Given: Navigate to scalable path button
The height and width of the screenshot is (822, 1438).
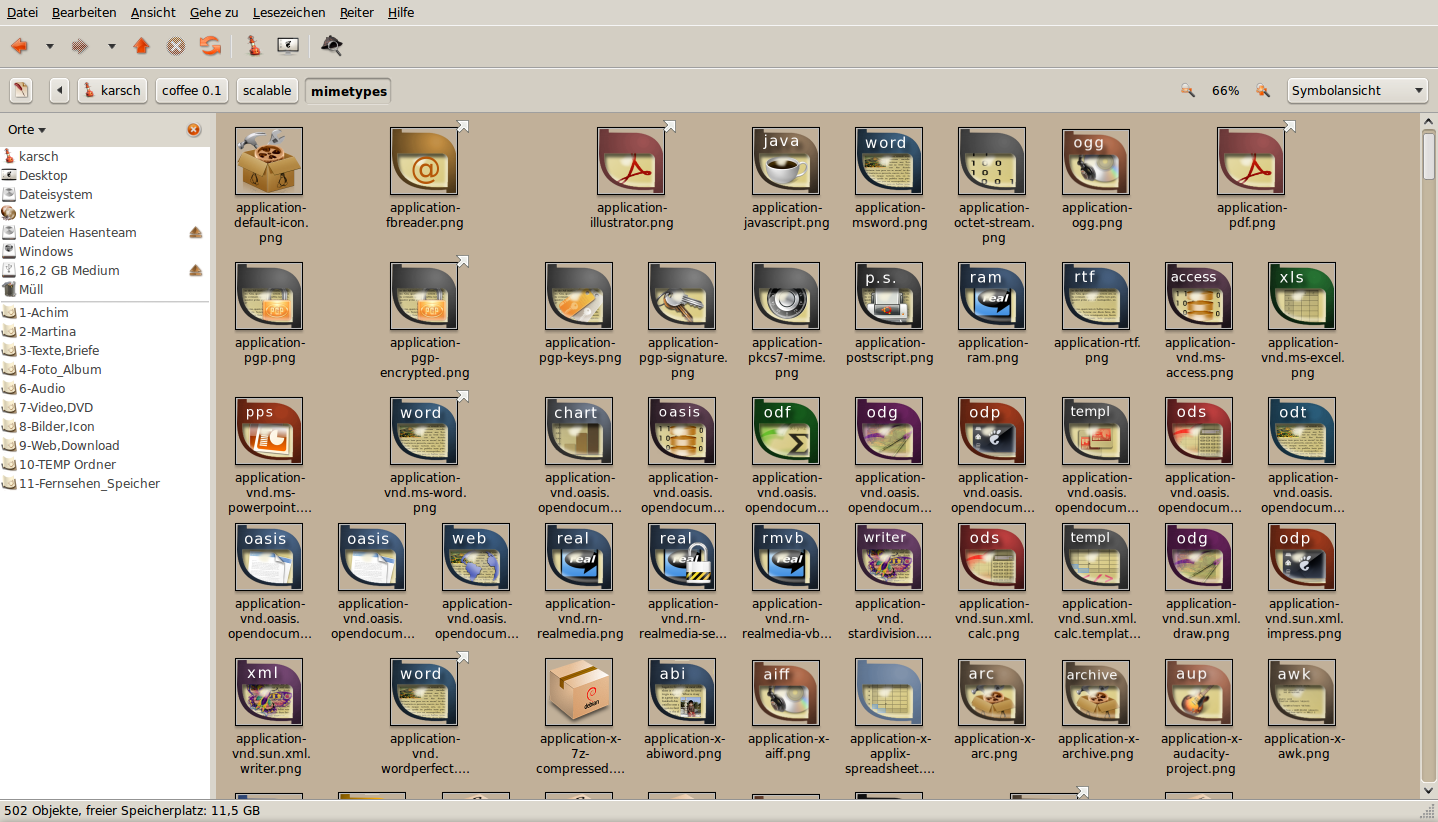Looking at the screenshot, I should [x=267, y=90].
